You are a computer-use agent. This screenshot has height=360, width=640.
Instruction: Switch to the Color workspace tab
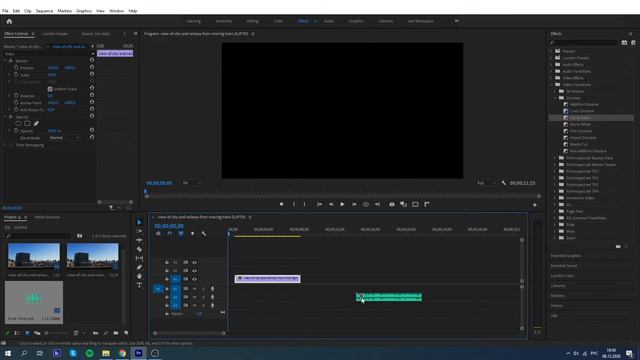278,21
